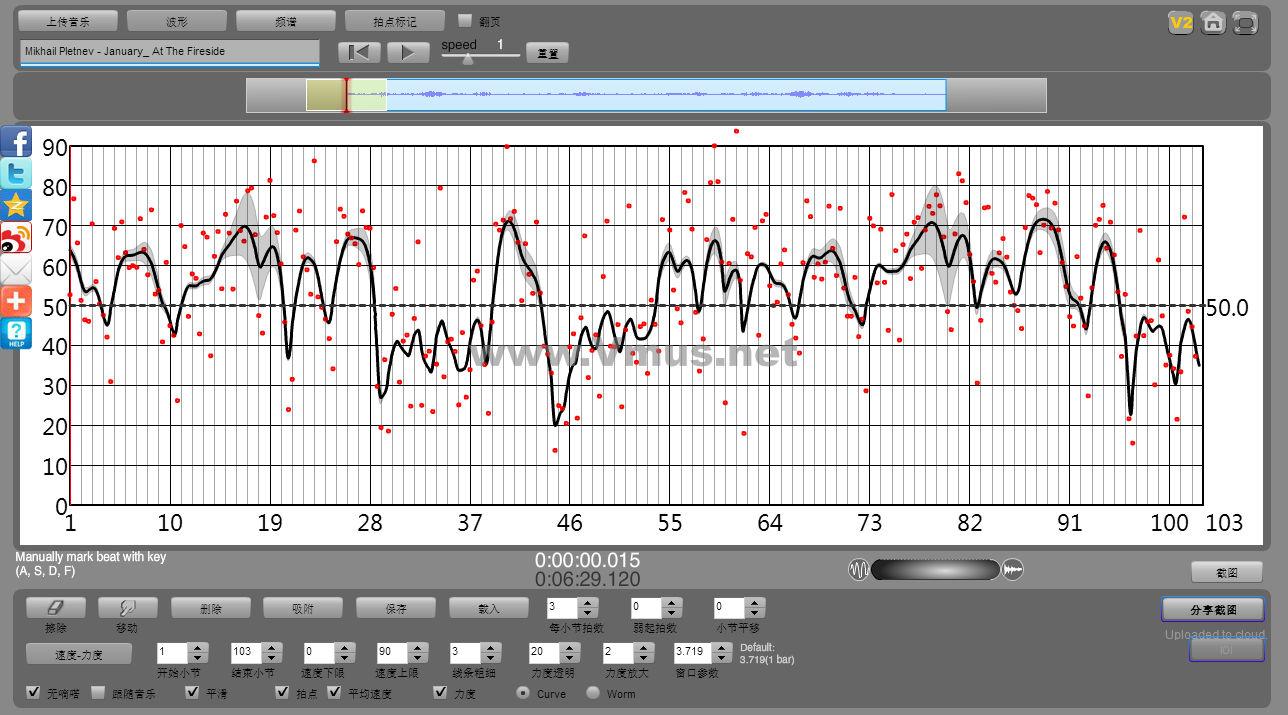Click the home icon button
Screen dimensions: 1288x715
tap(1212, 23)
